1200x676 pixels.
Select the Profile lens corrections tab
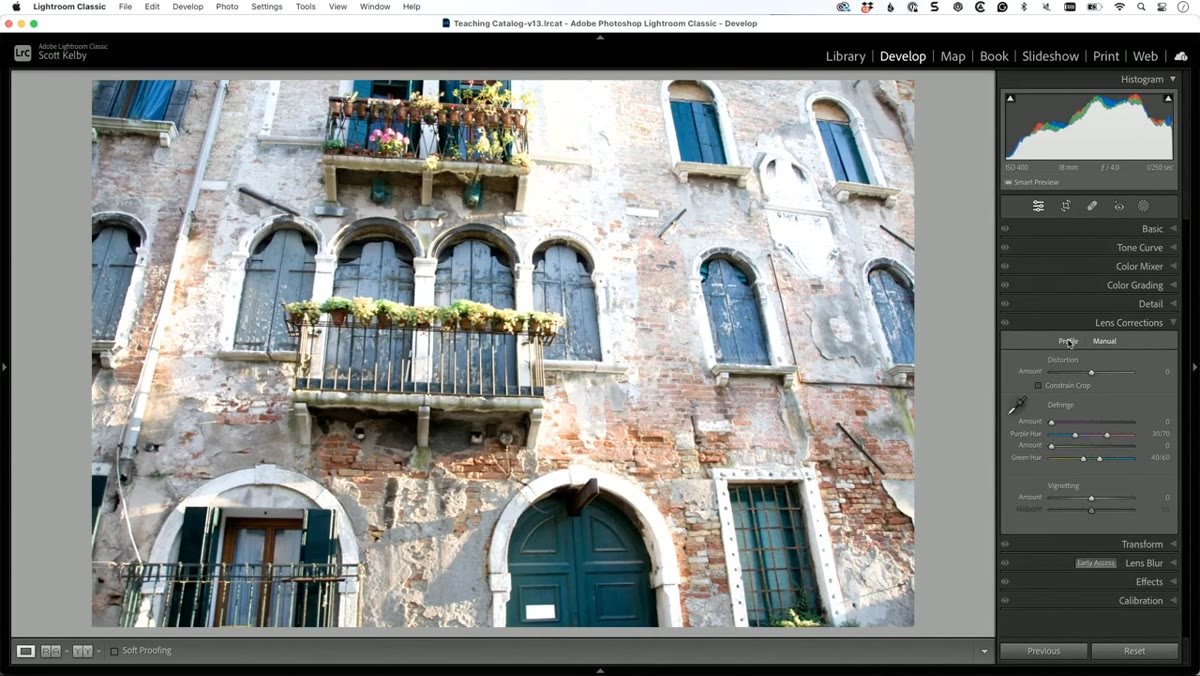point(1068,341)
